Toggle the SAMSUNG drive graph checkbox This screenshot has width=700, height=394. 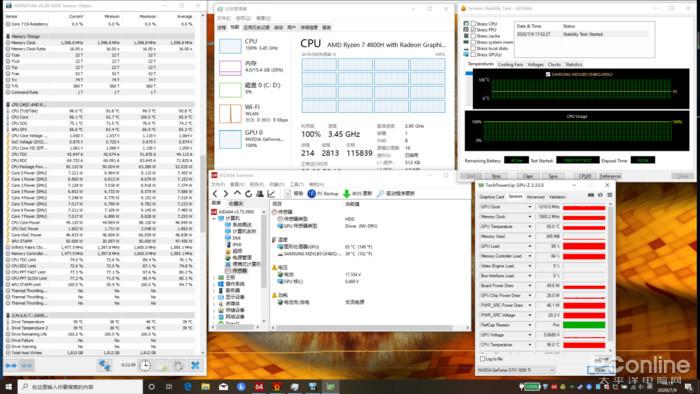point(548,75)
